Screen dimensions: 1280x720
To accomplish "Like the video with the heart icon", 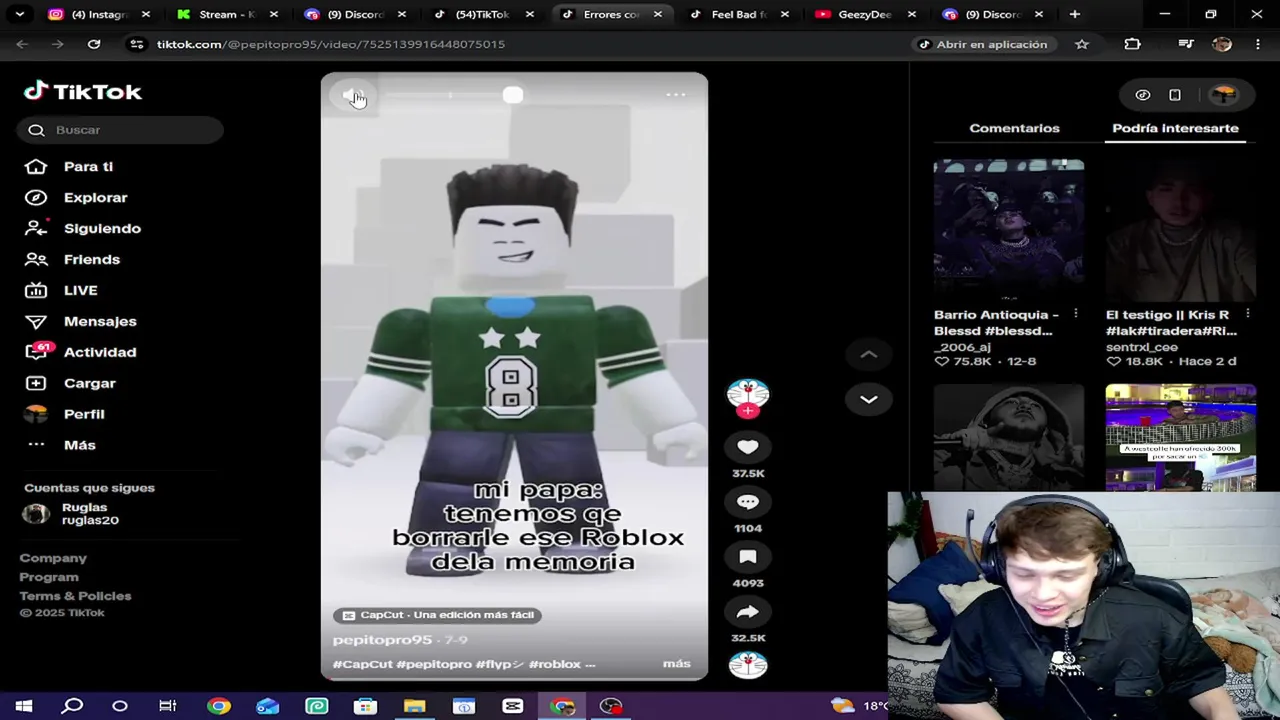I will pyautogui.click(x=748, y=447).
